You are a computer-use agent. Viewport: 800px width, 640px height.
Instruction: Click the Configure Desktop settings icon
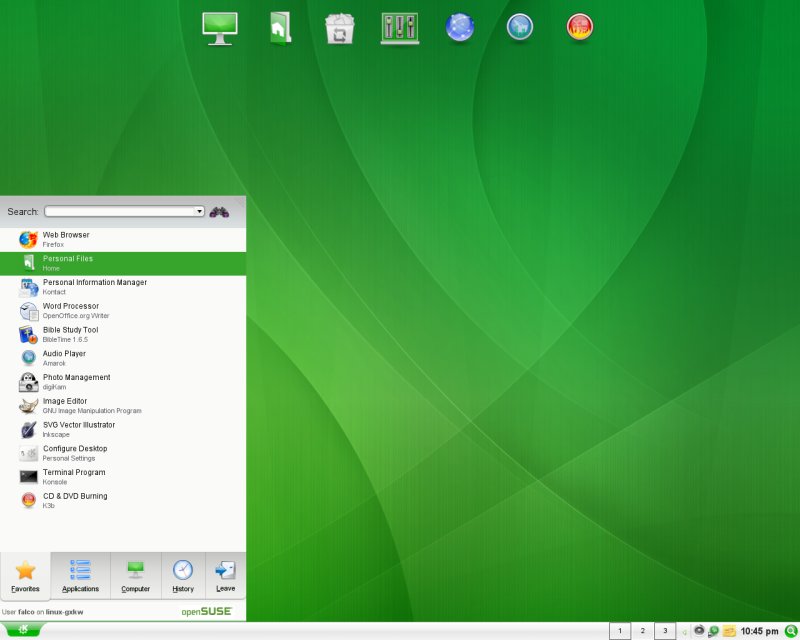coord(29,453)
